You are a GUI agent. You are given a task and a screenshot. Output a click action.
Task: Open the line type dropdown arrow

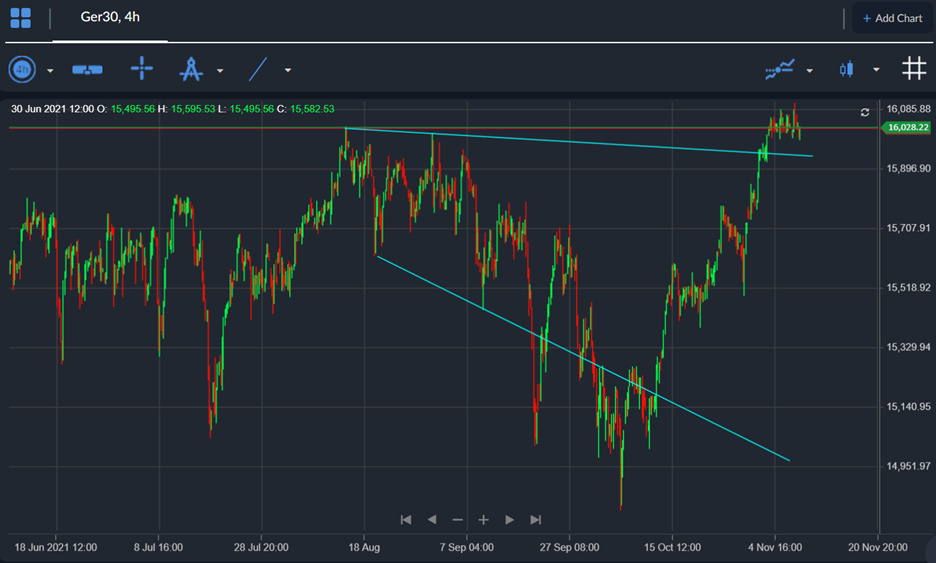288,70
